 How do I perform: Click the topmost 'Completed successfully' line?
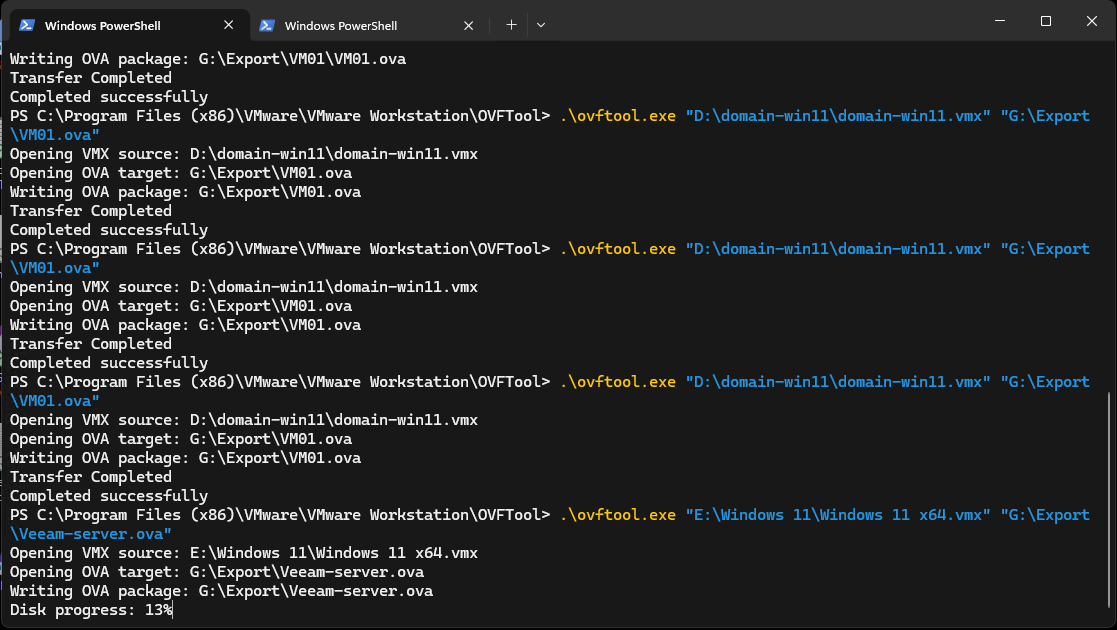pyautogui.click(x=109, y=97)
